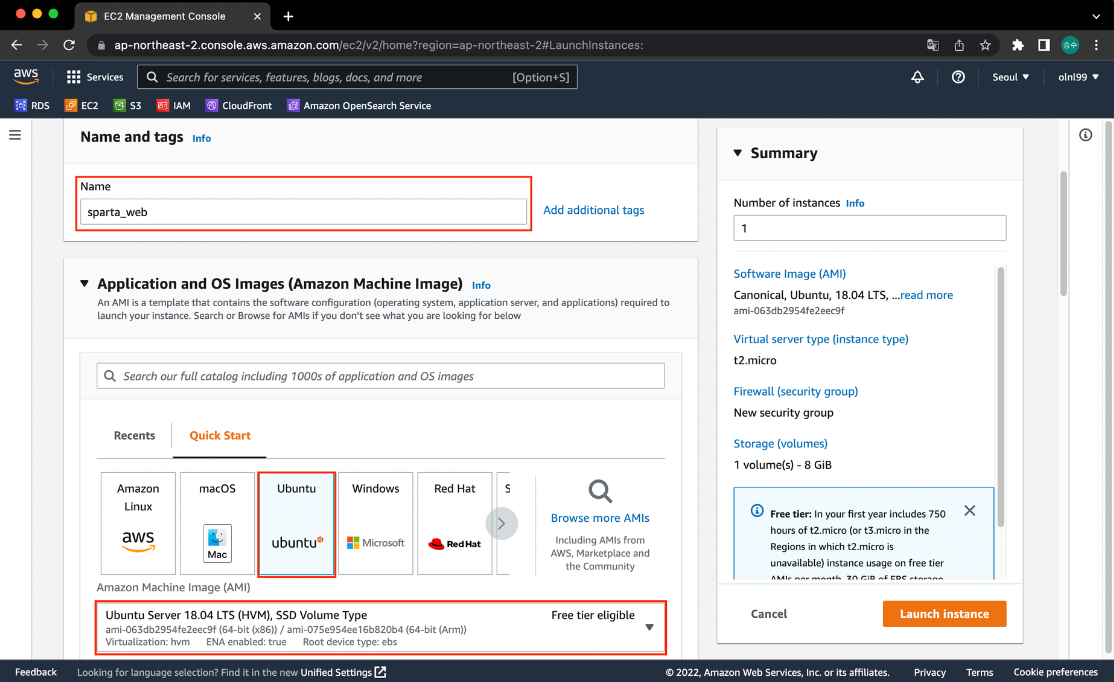
Task: Click read more in AMI summary
Action: 926,295
